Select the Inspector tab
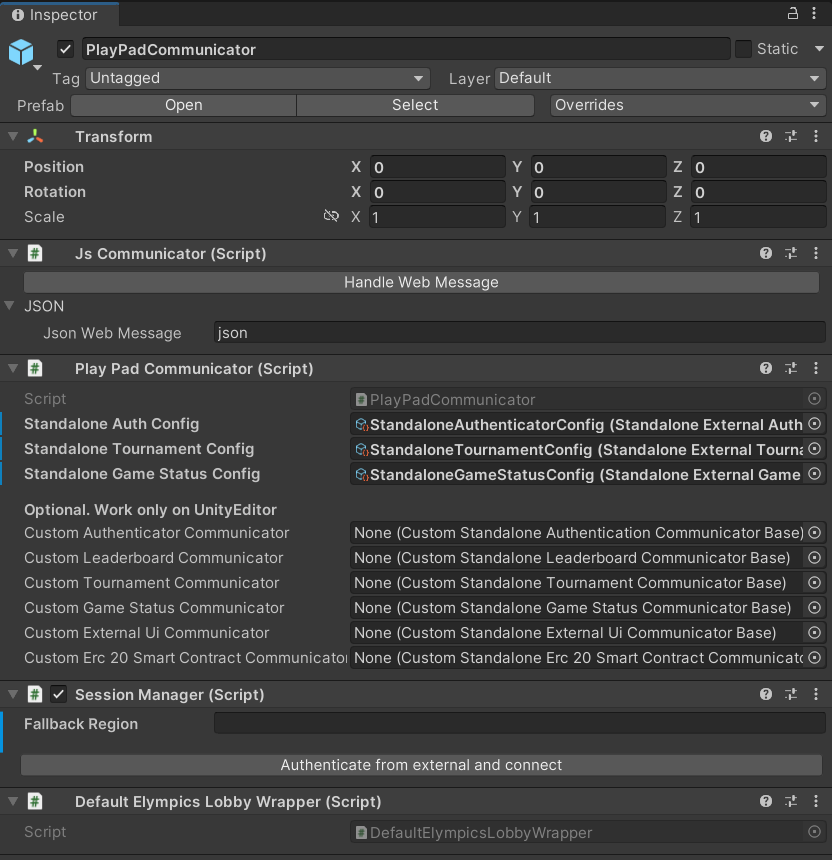The height and width of the screenshot is (860, 832). 59,14
